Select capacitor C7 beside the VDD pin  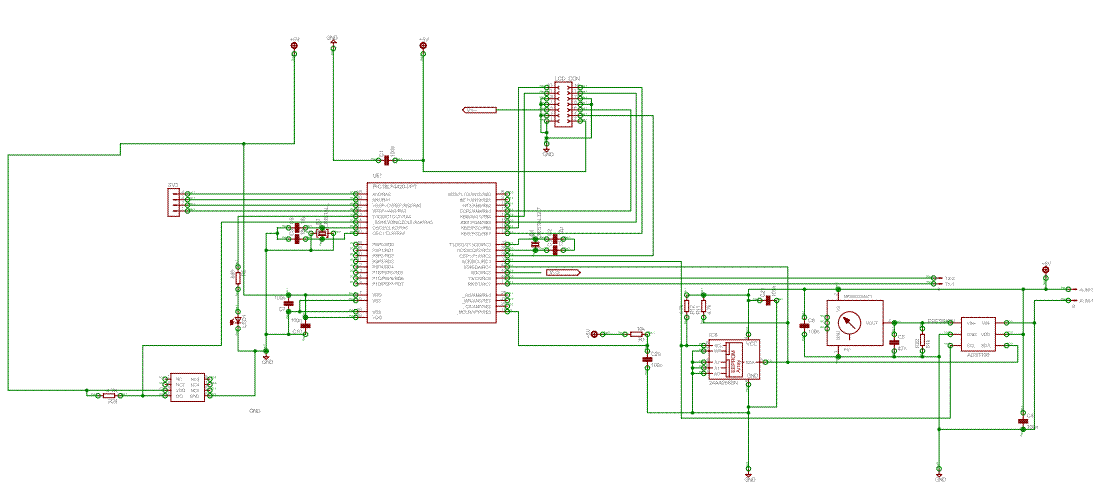point(289,304)
